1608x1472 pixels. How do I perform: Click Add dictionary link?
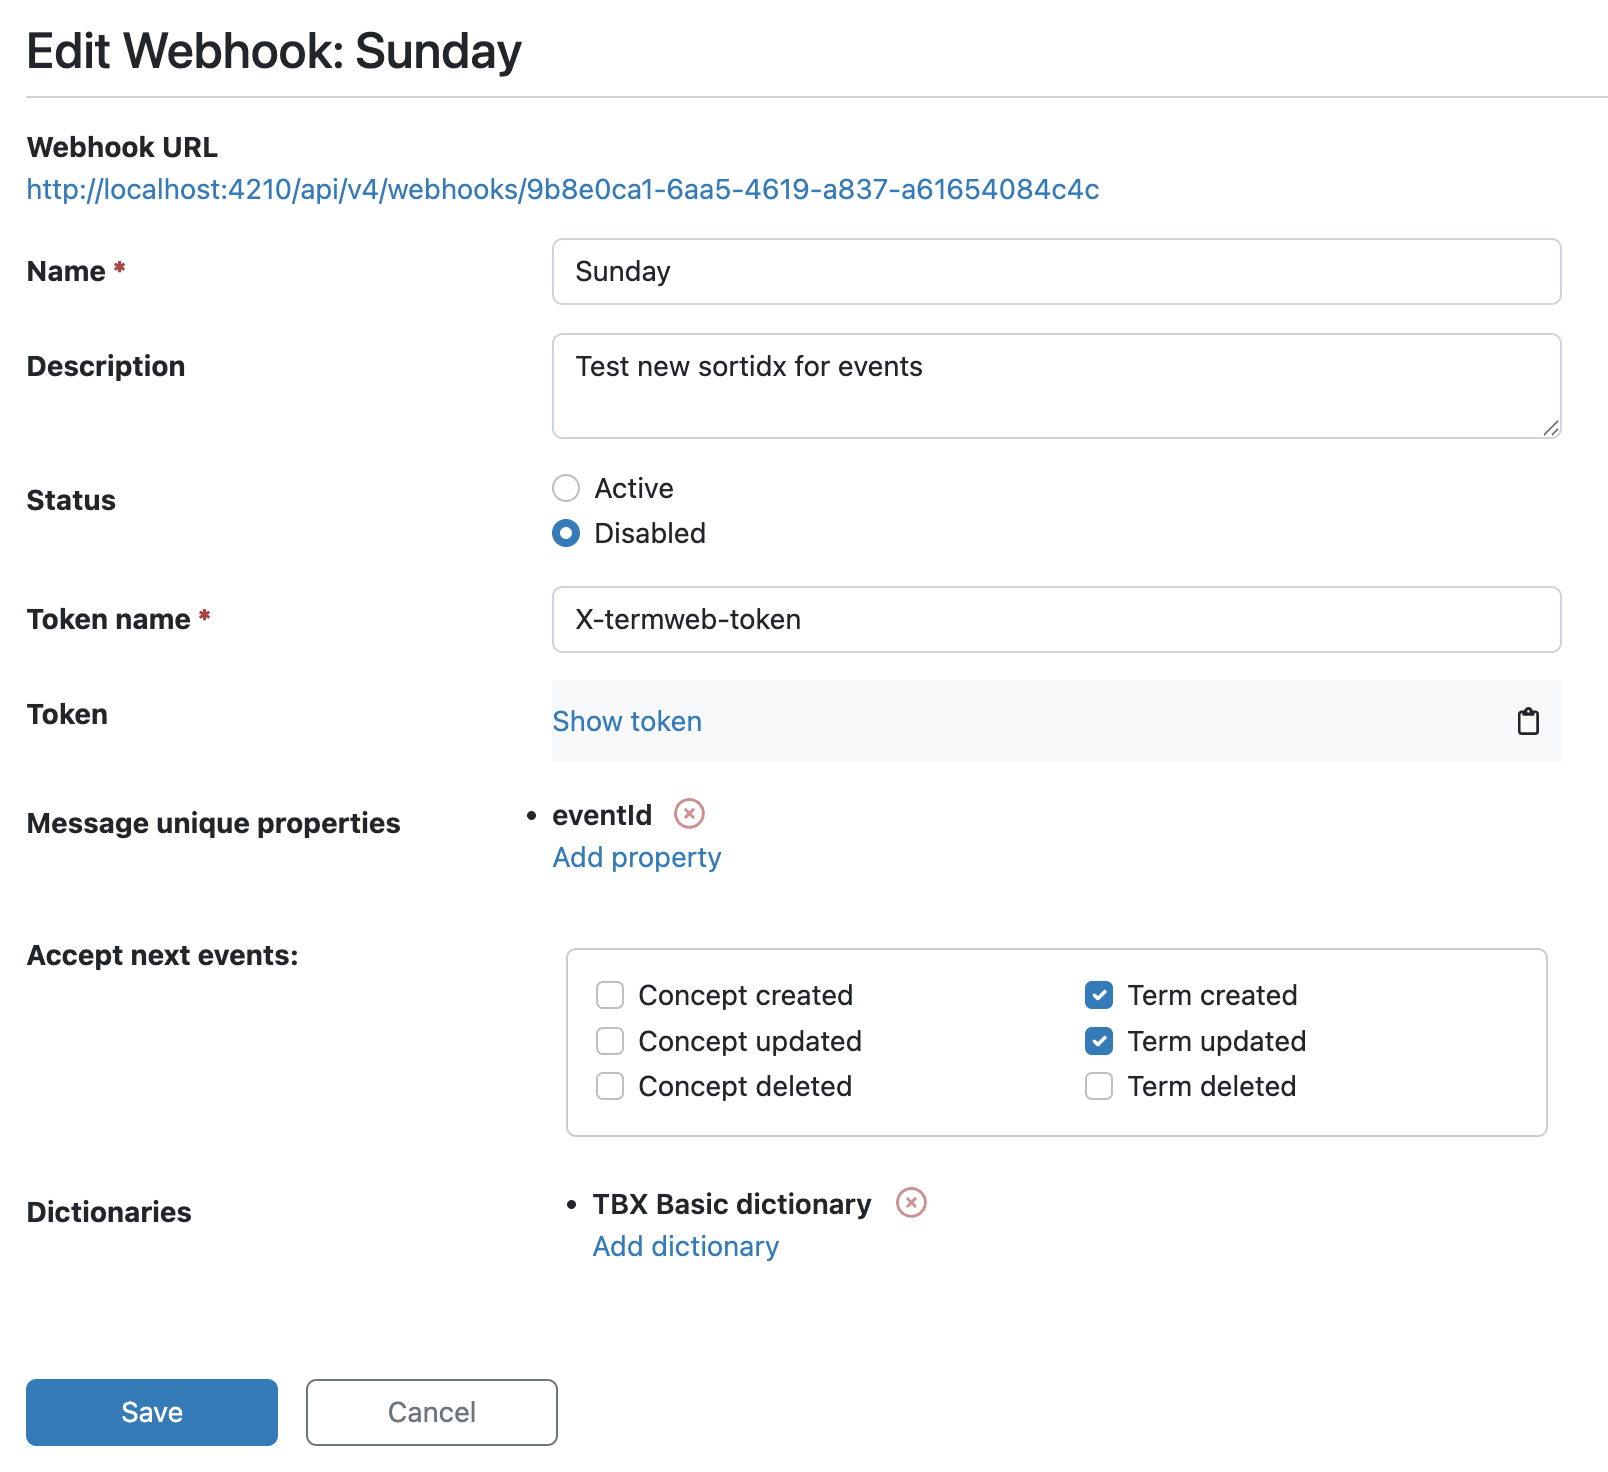coord(686,1246)
